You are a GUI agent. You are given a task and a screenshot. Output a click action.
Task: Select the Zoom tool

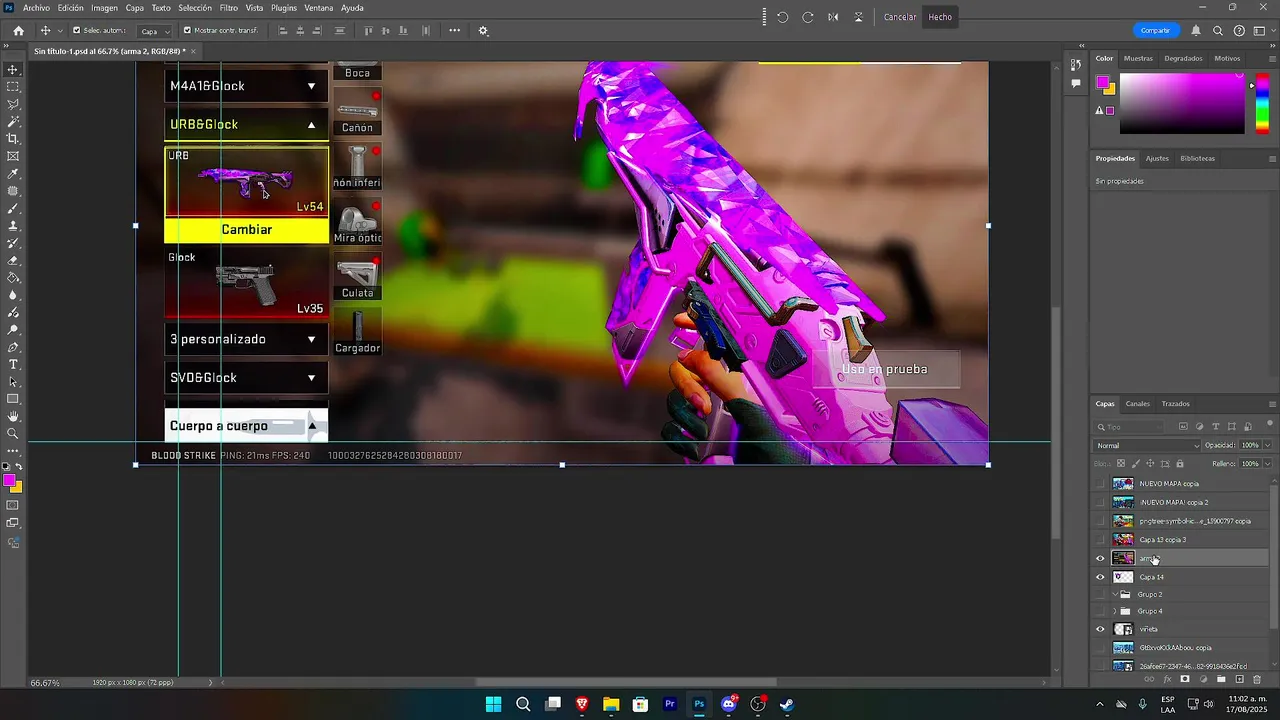[13, 434]
